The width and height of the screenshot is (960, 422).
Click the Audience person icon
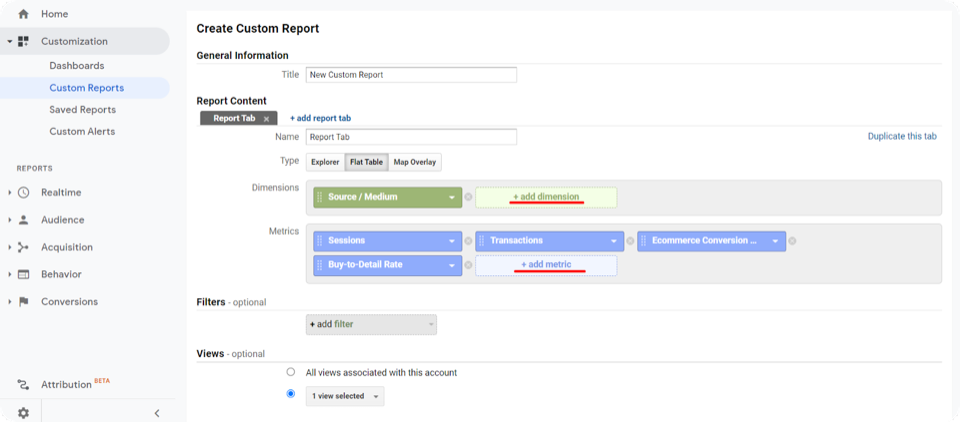[23, 220]
